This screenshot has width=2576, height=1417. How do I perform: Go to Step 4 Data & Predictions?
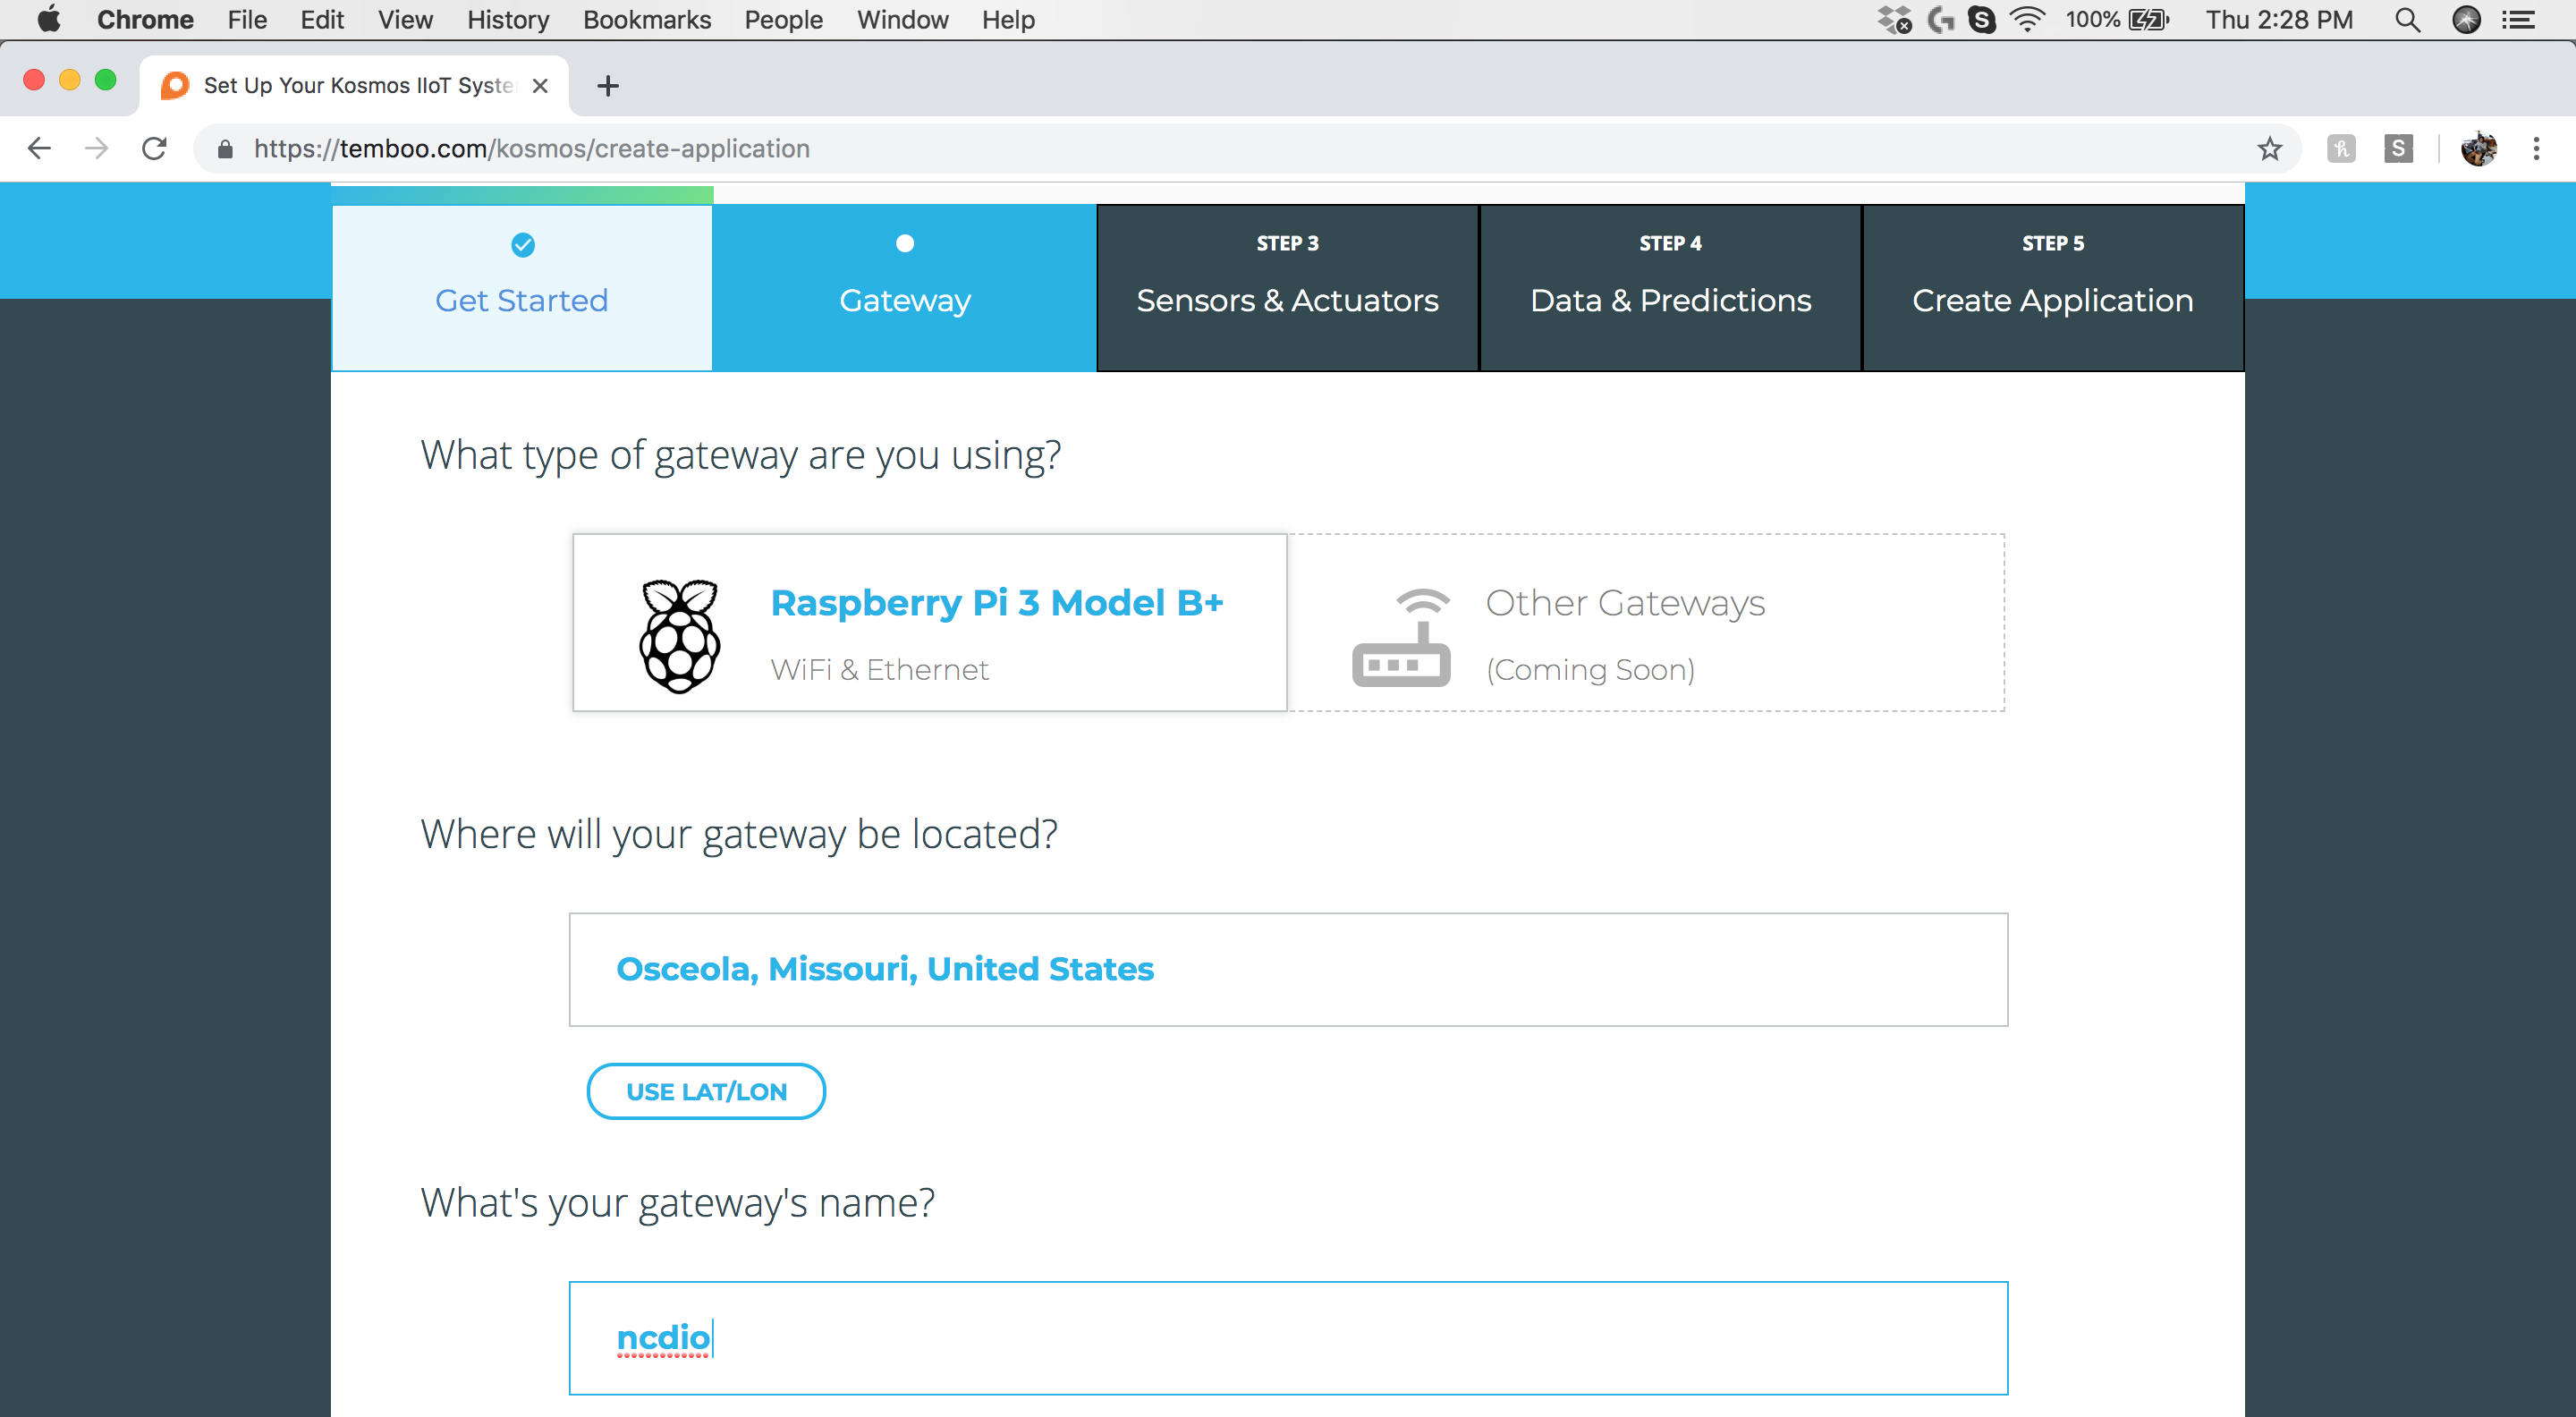pyautogui.click(x=1670, y=288)
